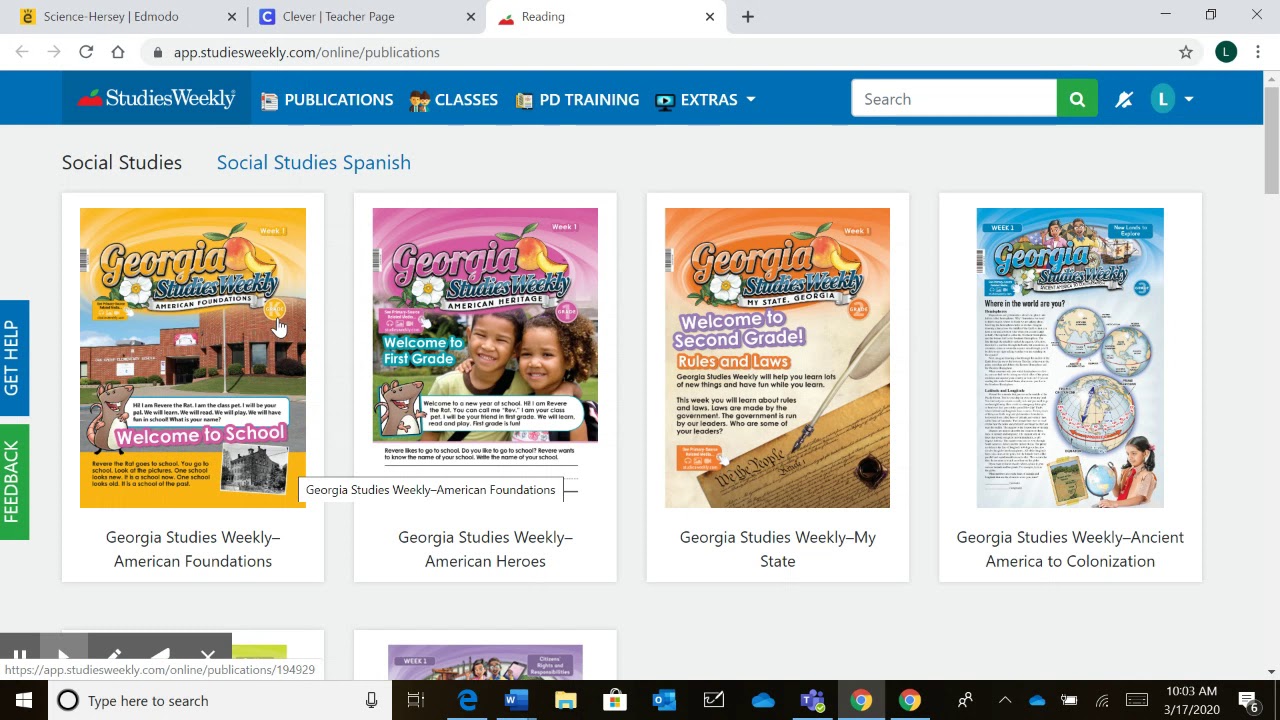The image size is (1280, 720).
Task: Click the Cortana microphone icon
Action: click(371, 700)
